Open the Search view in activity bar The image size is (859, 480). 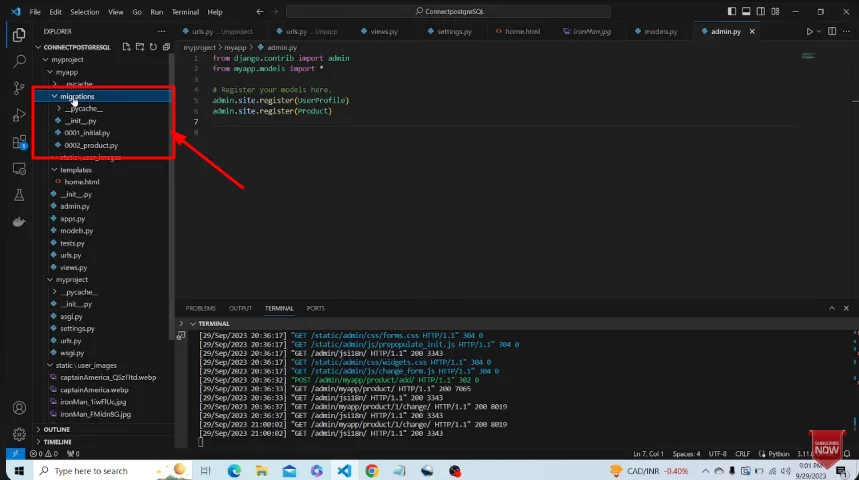pos(19,61)
